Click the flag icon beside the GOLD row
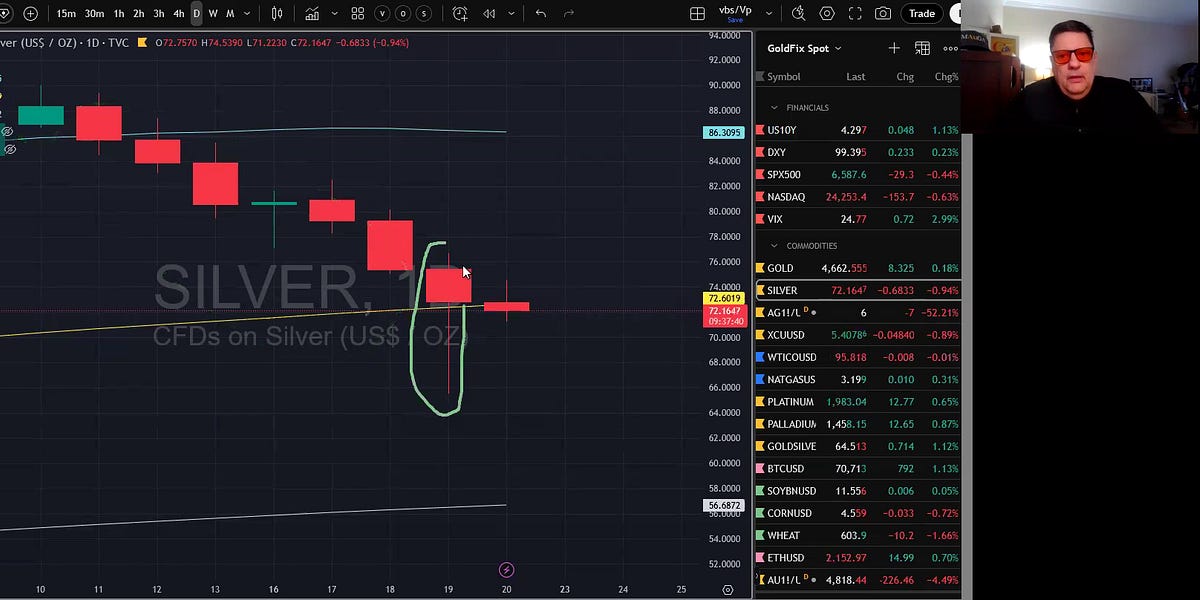The width and height of the screenshot is (1200, 600). (760, 268)
